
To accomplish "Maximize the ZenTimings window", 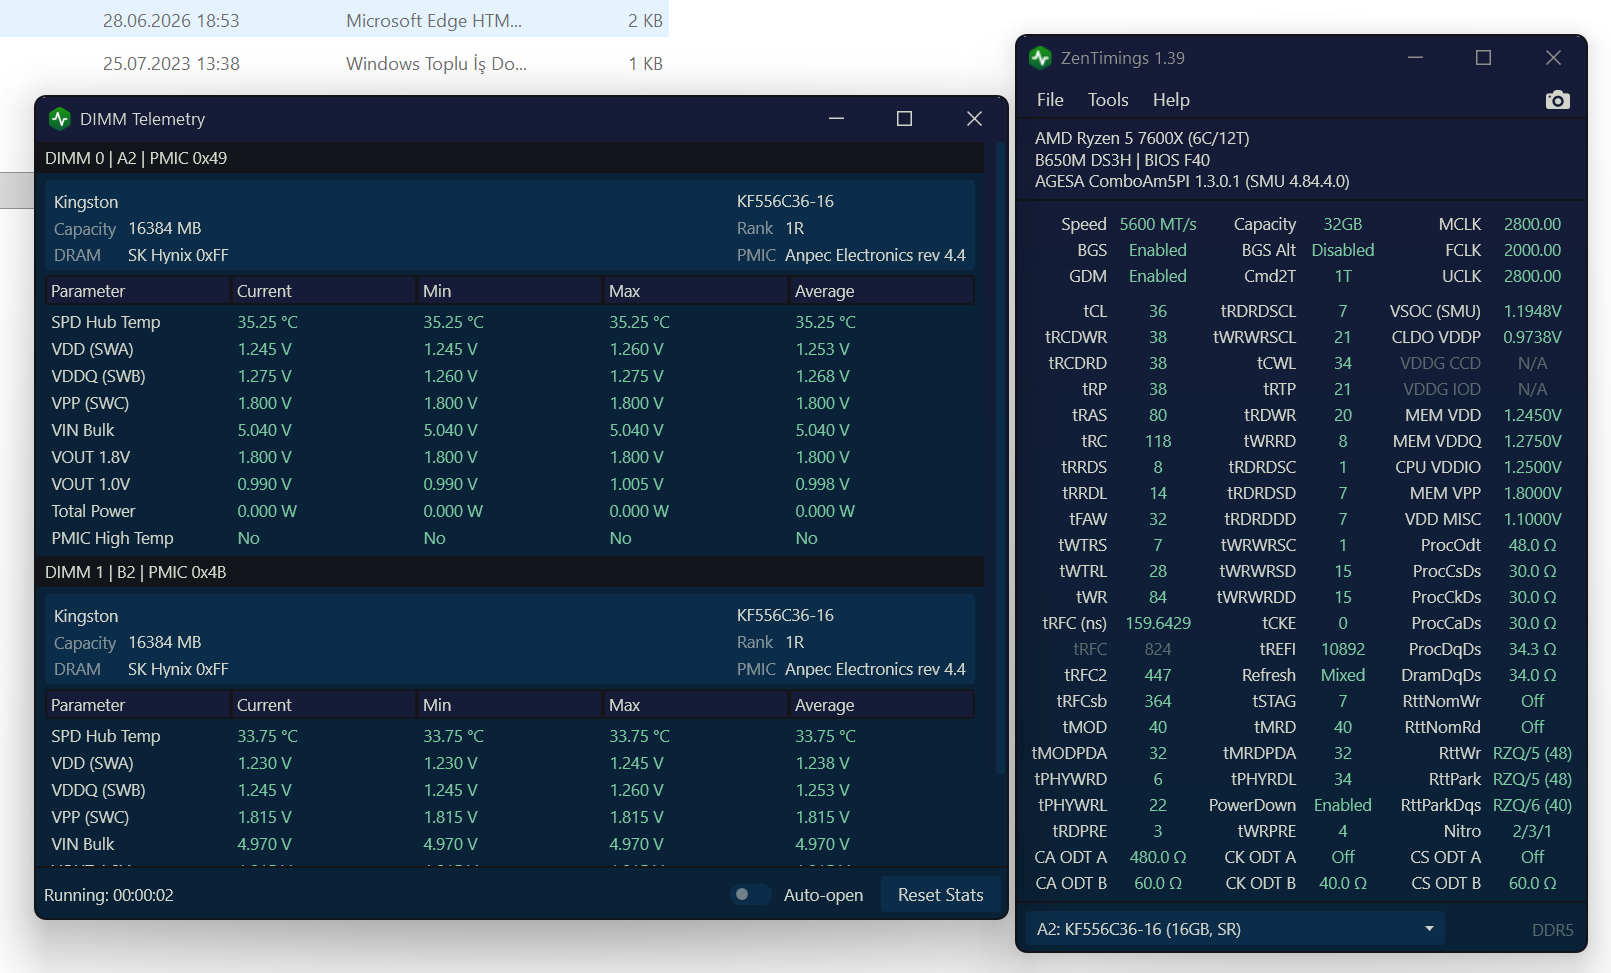I will (1483, 58).
